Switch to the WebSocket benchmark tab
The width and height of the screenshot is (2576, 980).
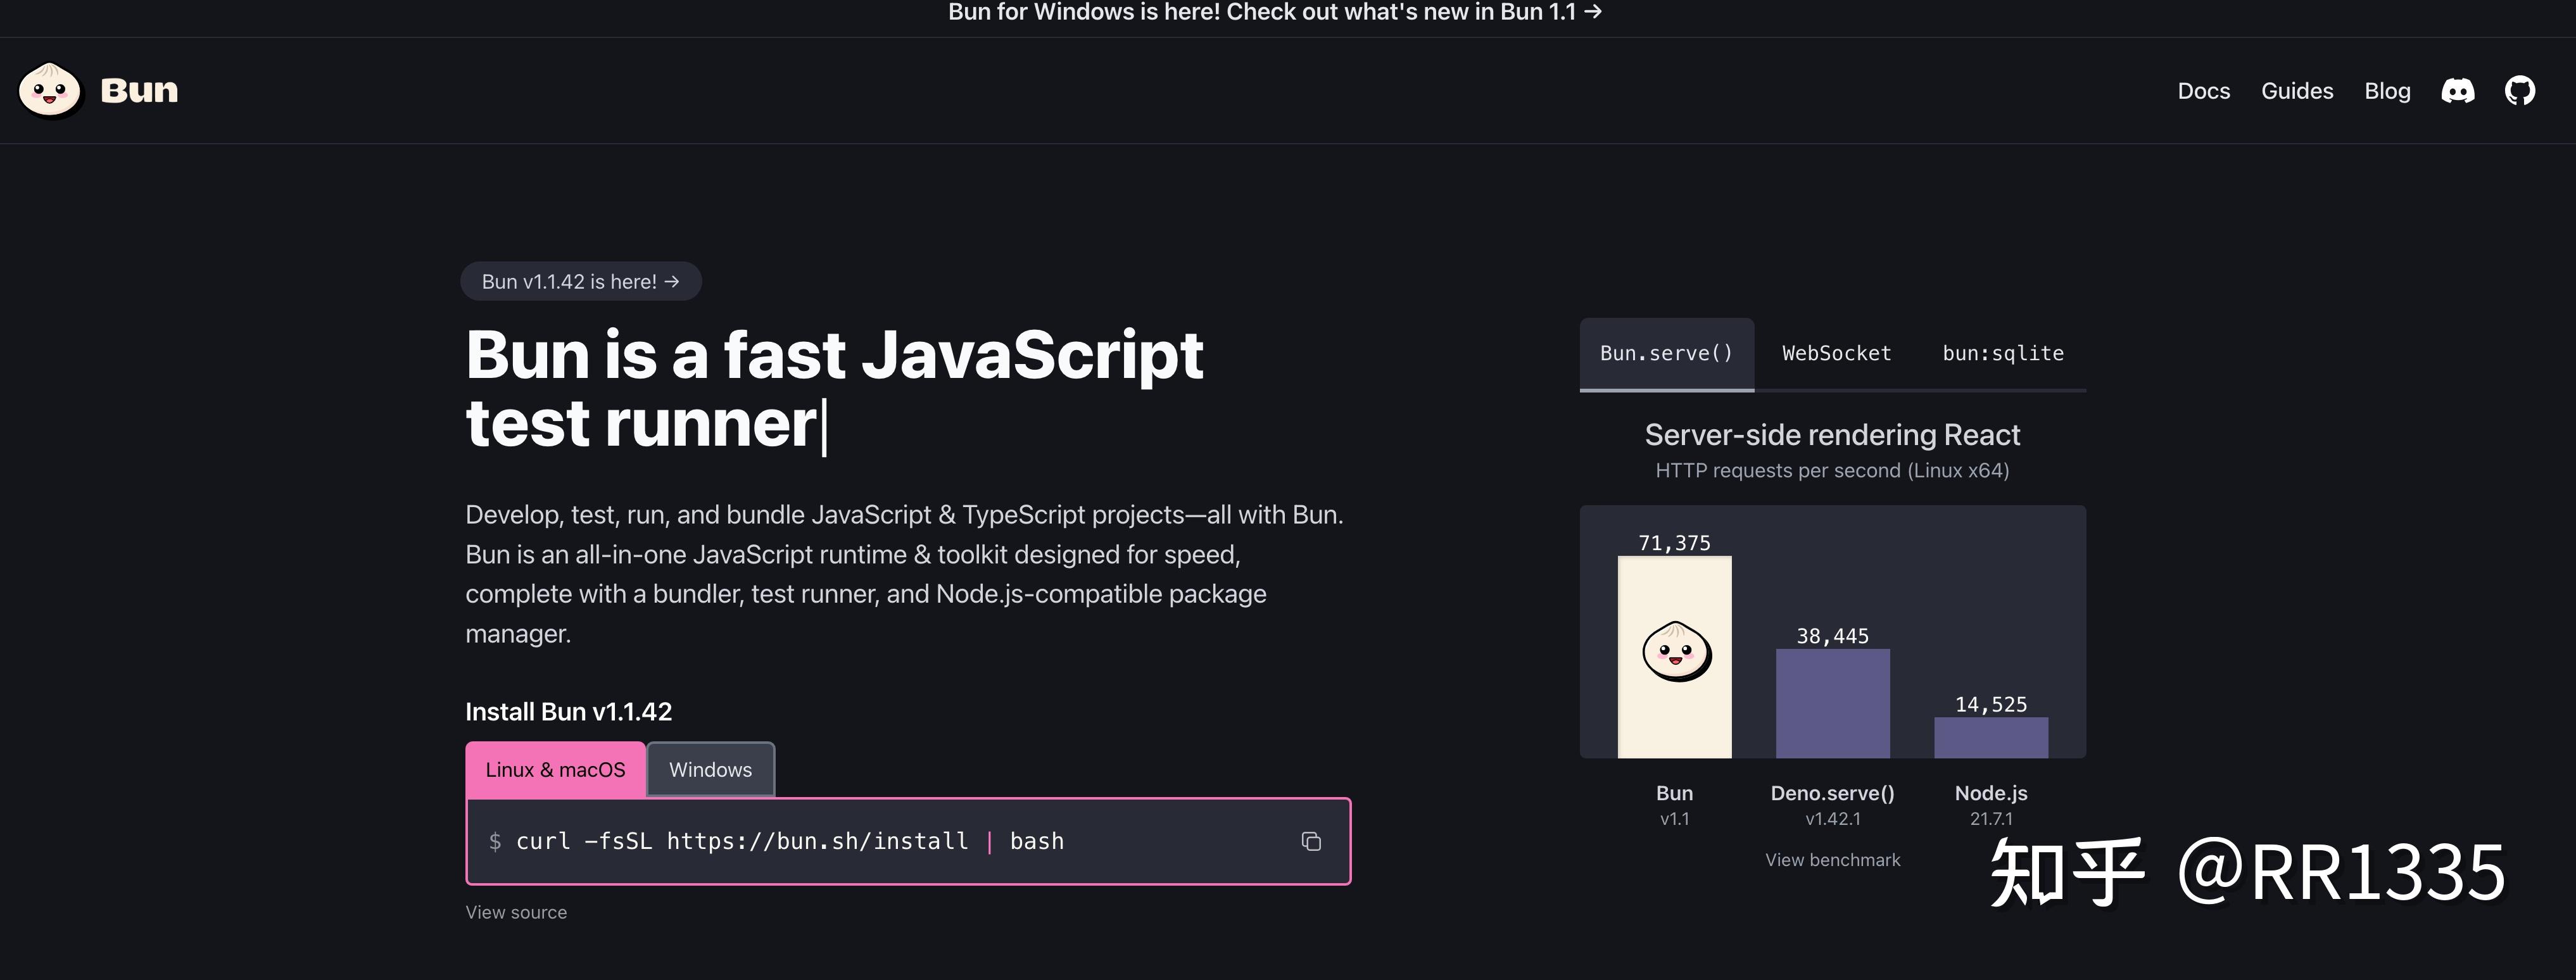click(1836, 353)
